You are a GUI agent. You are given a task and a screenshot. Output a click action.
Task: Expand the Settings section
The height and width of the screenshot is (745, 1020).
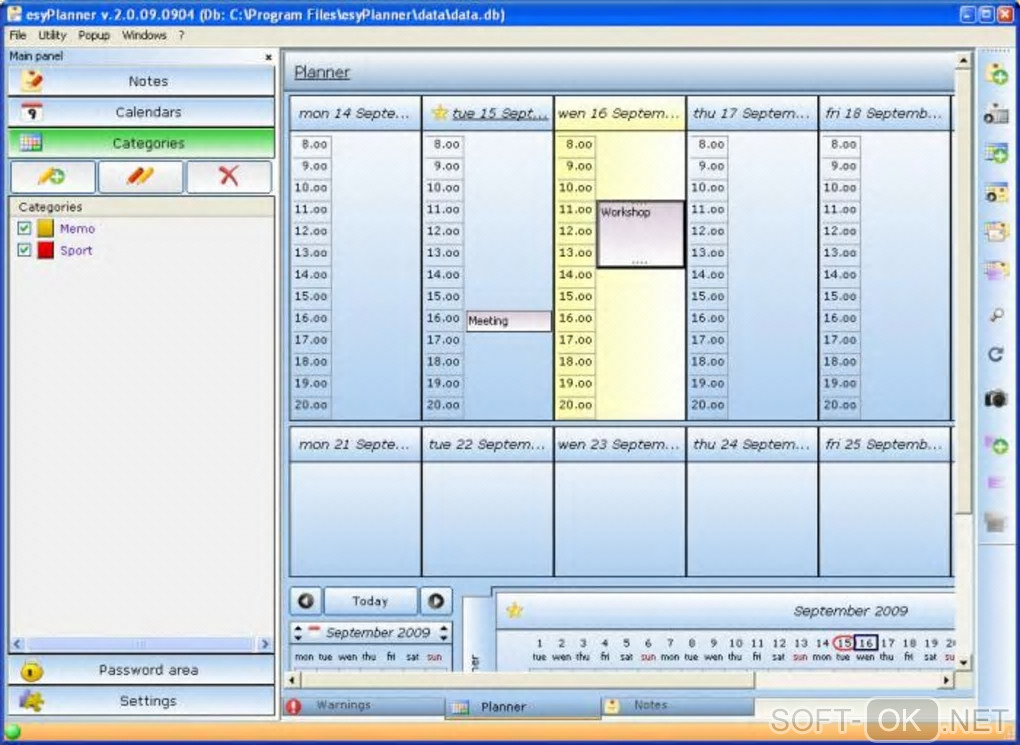[141, 701]
